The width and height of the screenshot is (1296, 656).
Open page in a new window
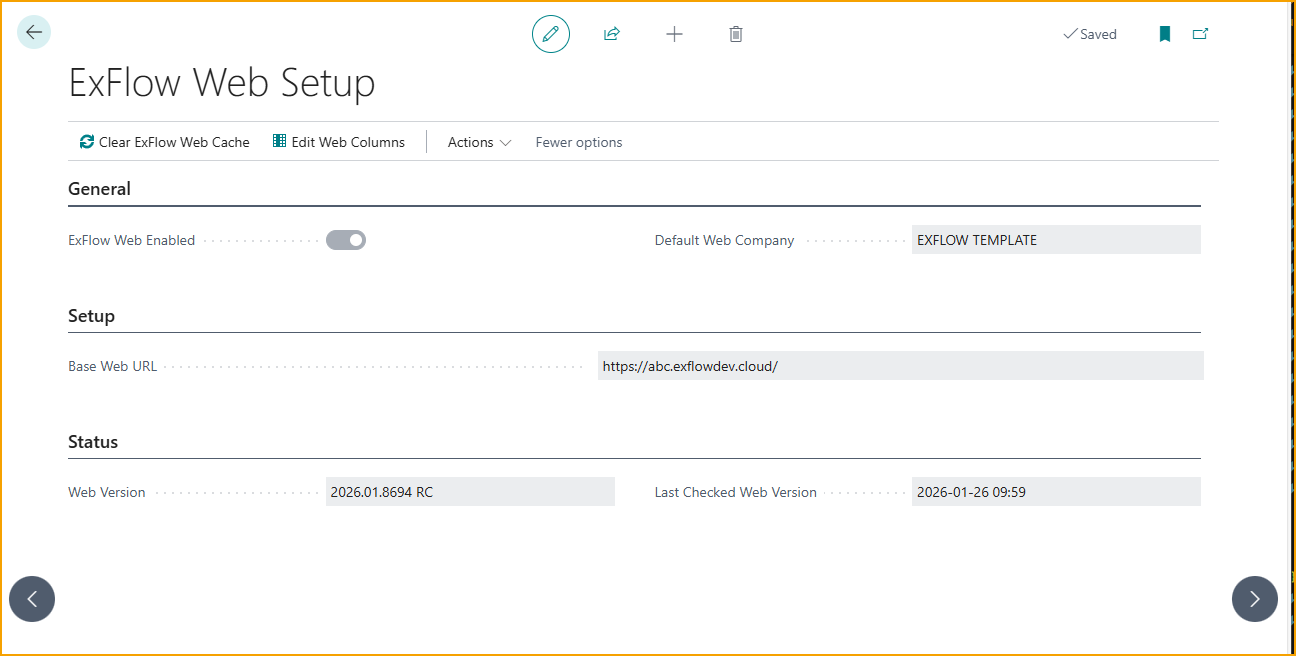[1200, 33]
